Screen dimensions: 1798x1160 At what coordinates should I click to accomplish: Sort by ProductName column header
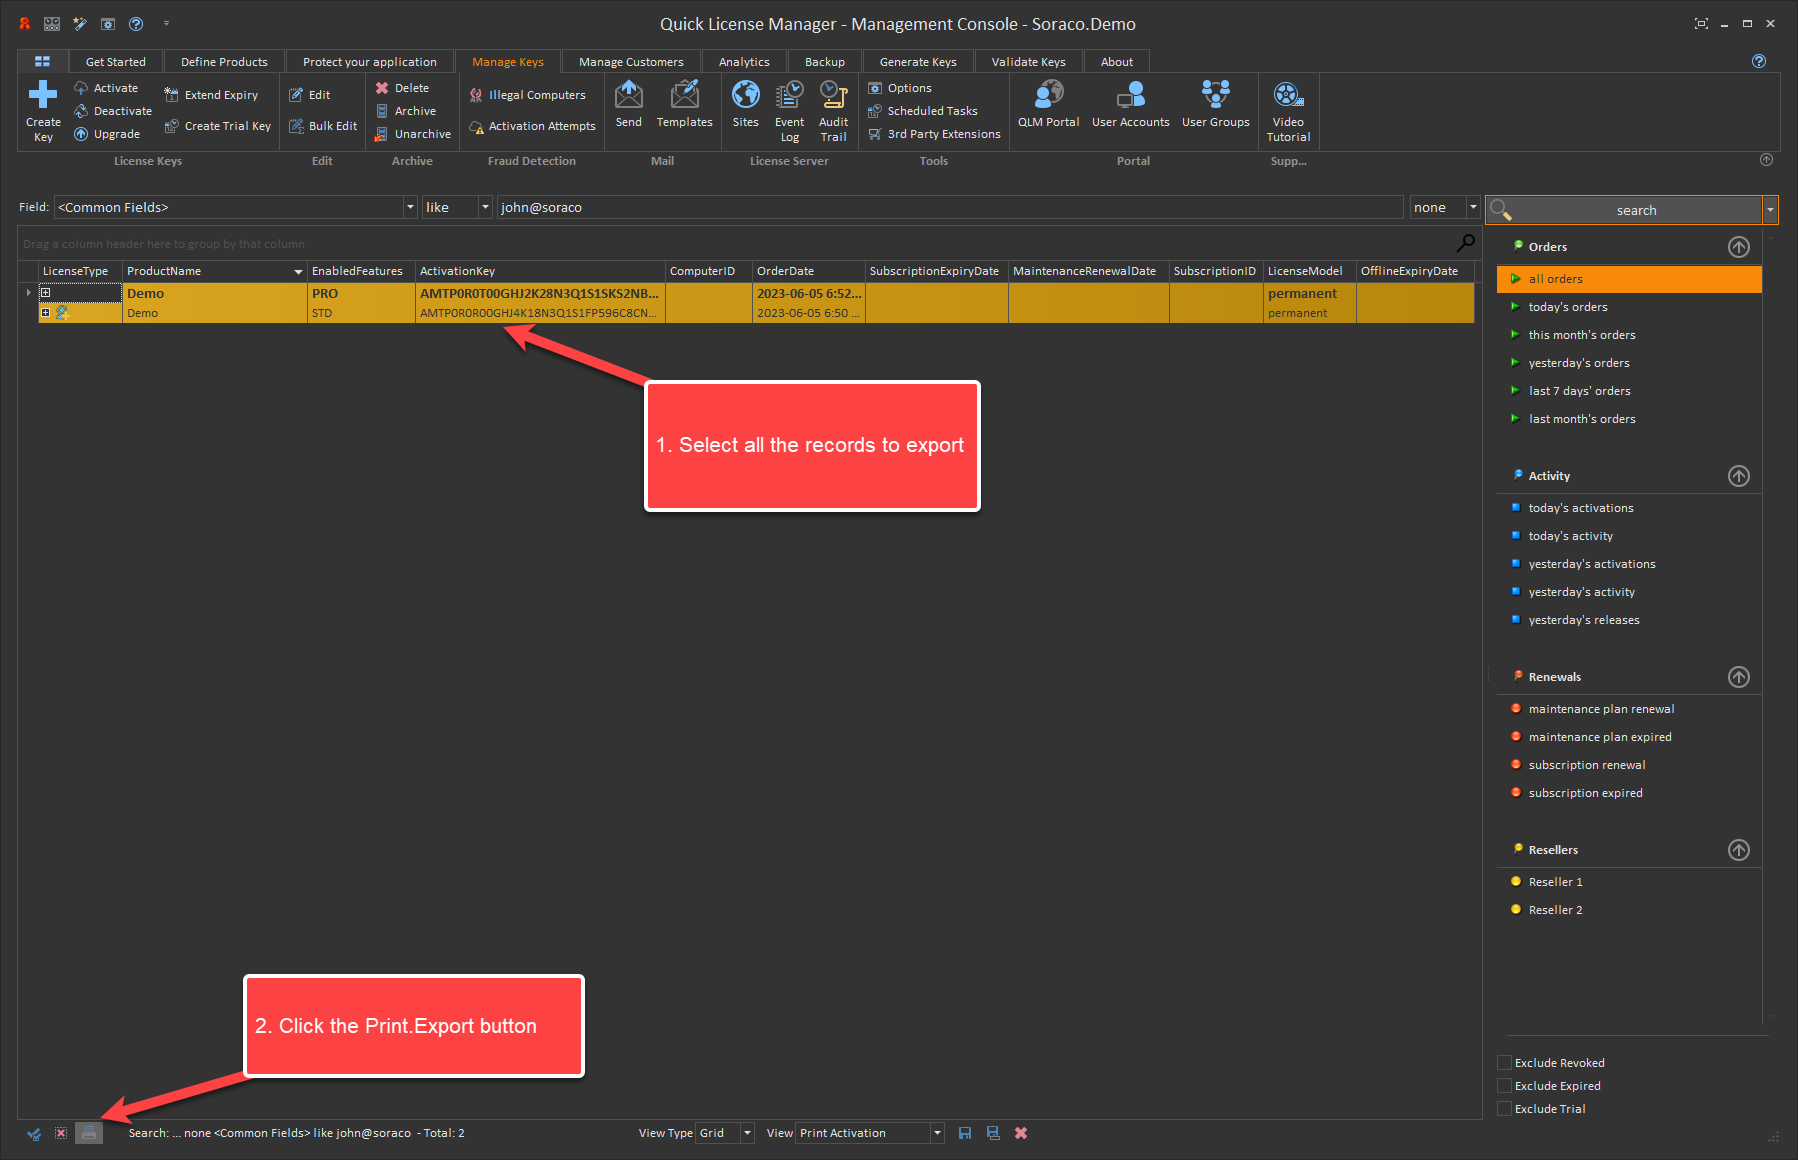click(214, 271)
